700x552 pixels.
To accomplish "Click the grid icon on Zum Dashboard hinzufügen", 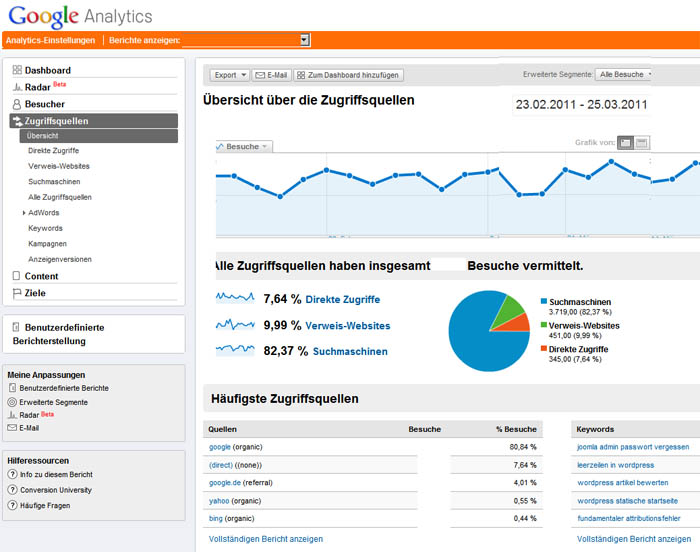I will click(x=301, y=75).
